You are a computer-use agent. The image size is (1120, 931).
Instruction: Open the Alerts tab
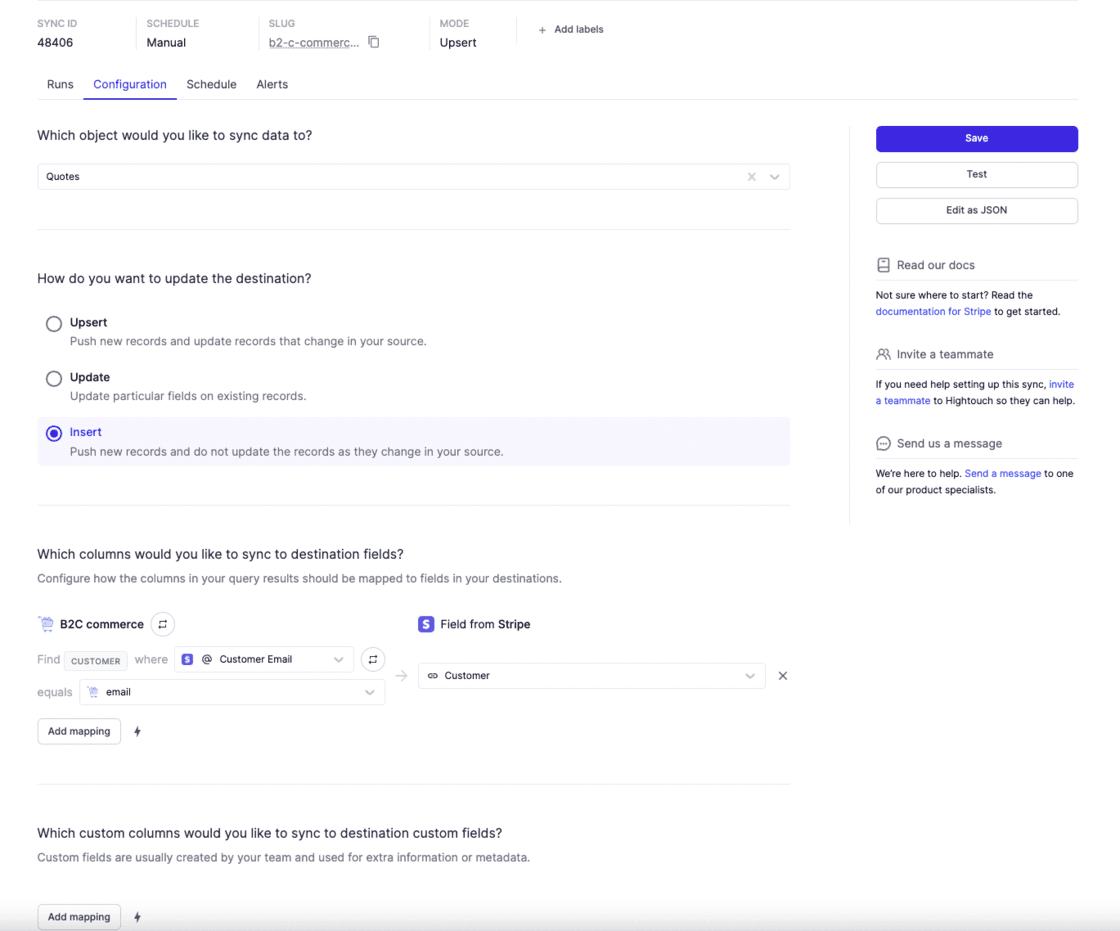coord(272,84)
